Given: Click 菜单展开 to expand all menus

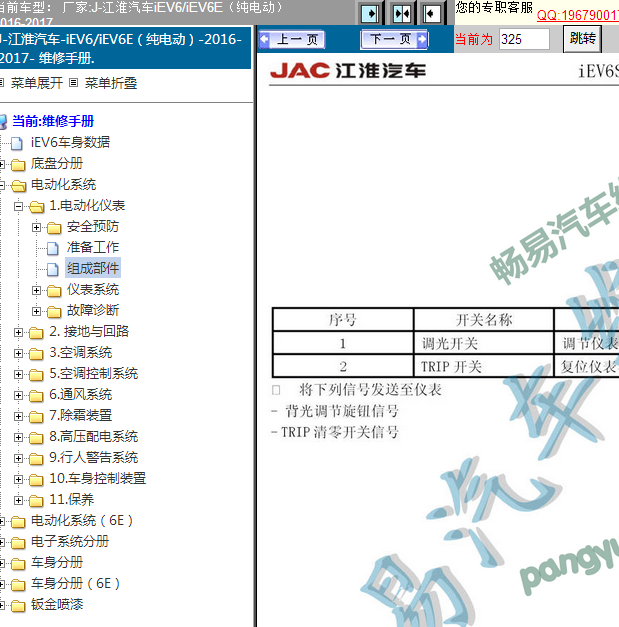Looking at the screenshot, I should pyautogui.click(x=36, y=83).
